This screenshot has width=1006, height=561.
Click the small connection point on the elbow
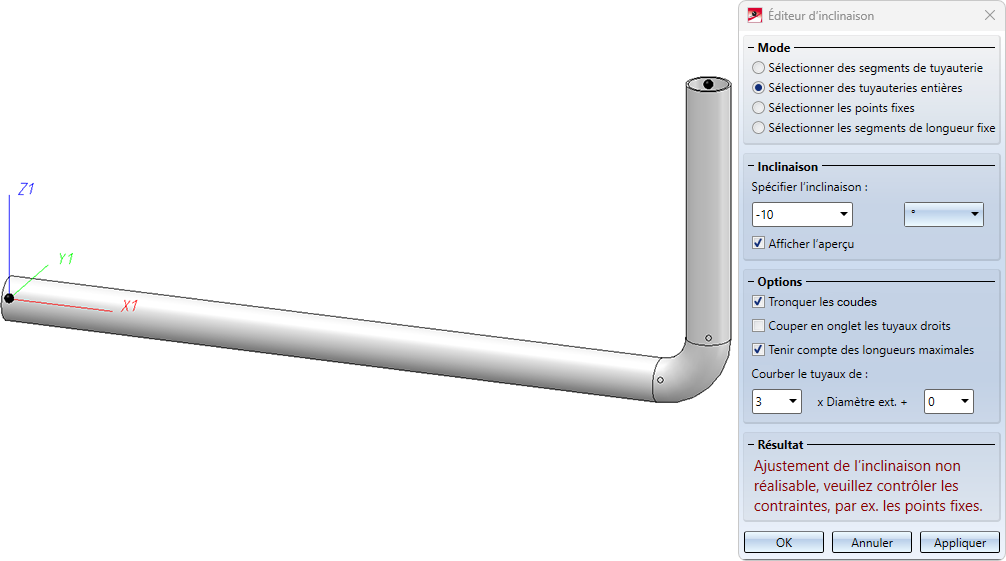660,380
